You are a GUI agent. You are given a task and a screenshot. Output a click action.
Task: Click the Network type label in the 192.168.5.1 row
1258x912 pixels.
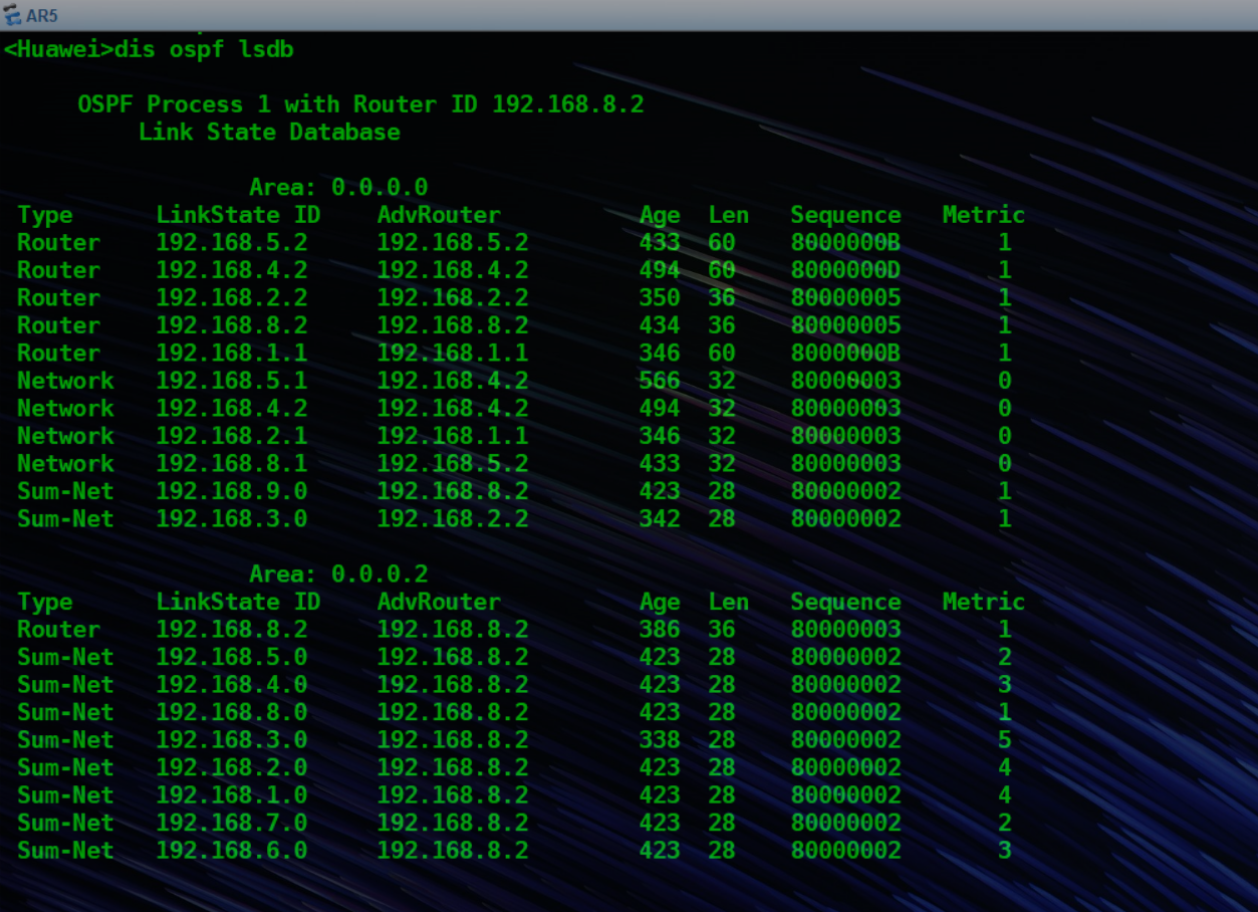click(x=66, y=381)
